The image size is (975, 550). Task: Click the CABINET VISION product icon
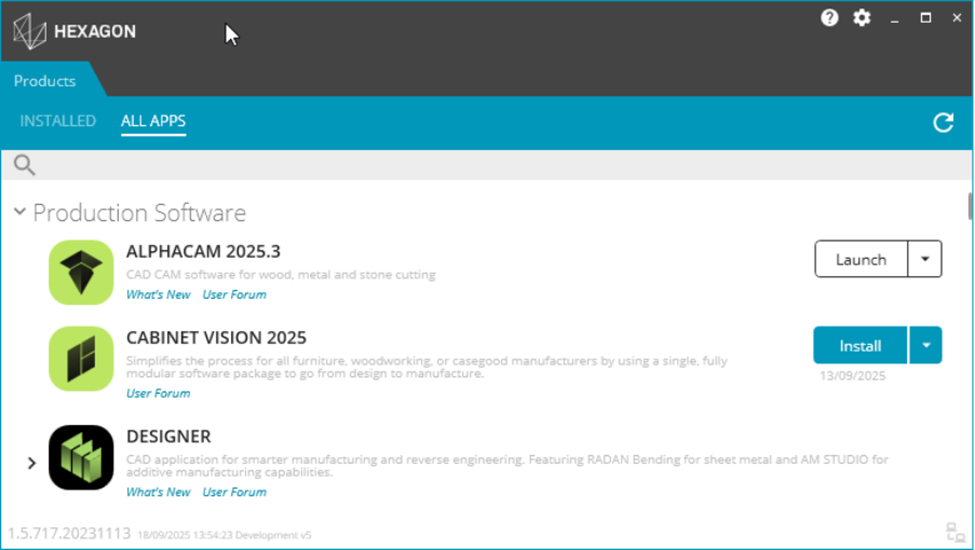click(81, 359)
